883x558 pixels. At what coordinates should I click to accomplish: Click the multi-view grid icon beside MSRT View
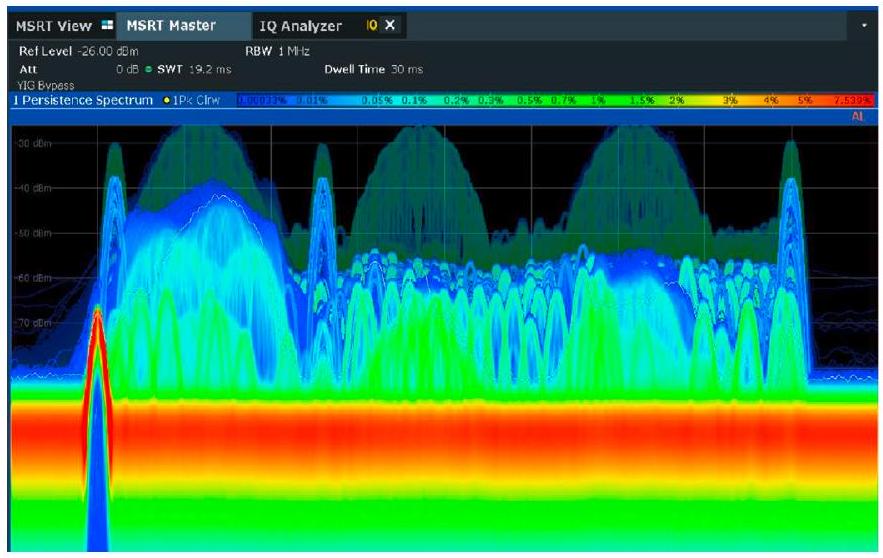point(103,26)
